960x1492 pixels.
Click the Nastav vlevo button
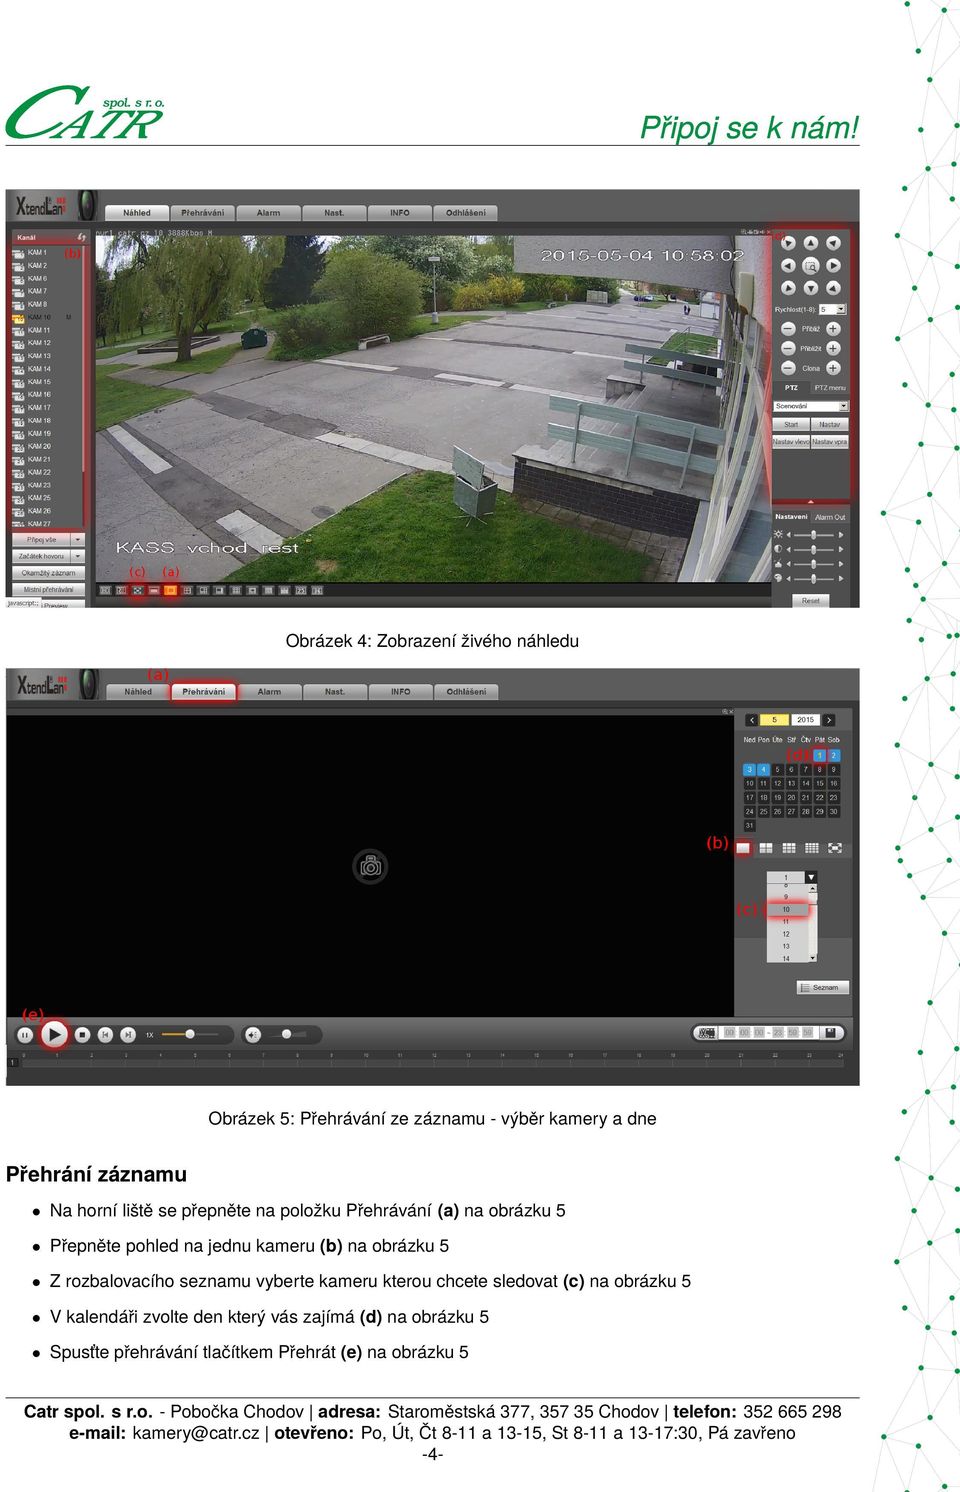tap(791, 441)
